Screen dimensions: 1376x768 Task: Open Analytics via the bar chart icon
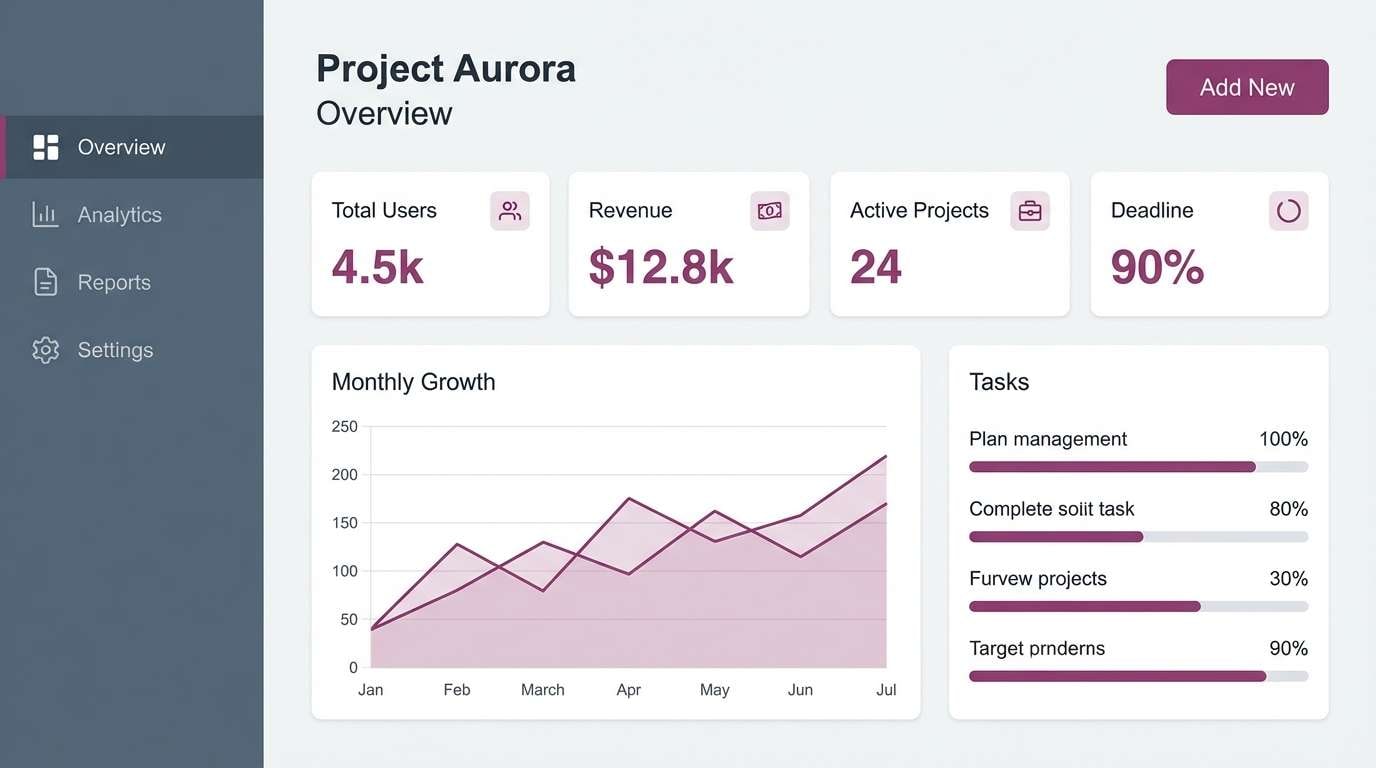(45, 214)
